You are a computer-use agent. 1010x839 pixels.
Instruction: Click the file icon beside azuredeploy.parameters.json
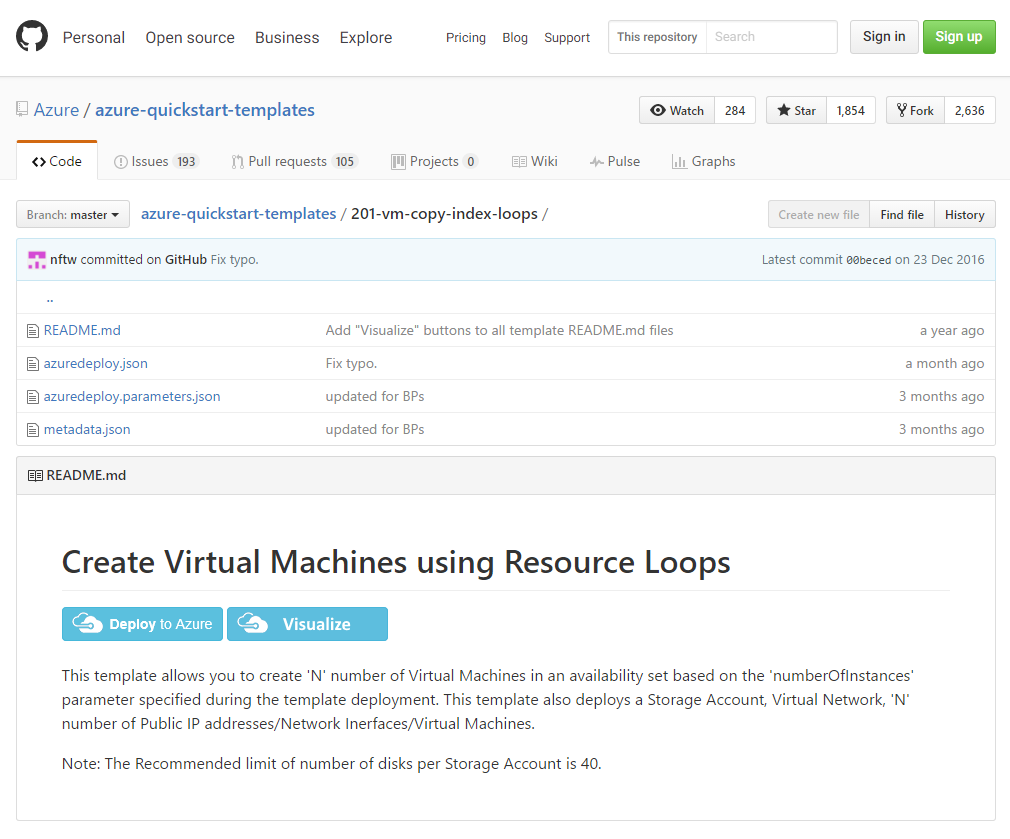(33, 397)
